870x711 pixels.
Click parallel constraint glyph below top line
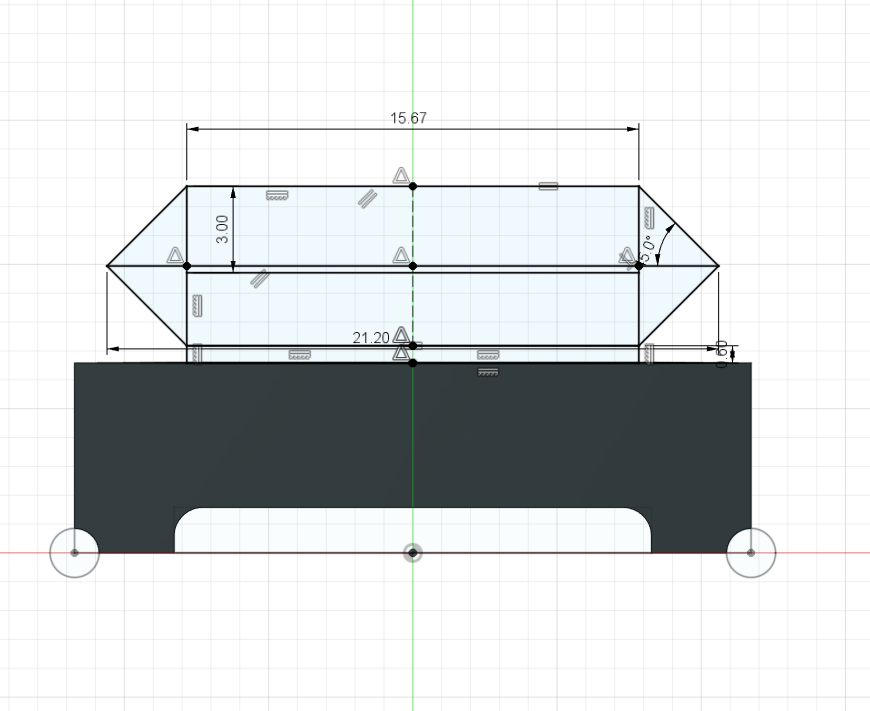[367, 198]
